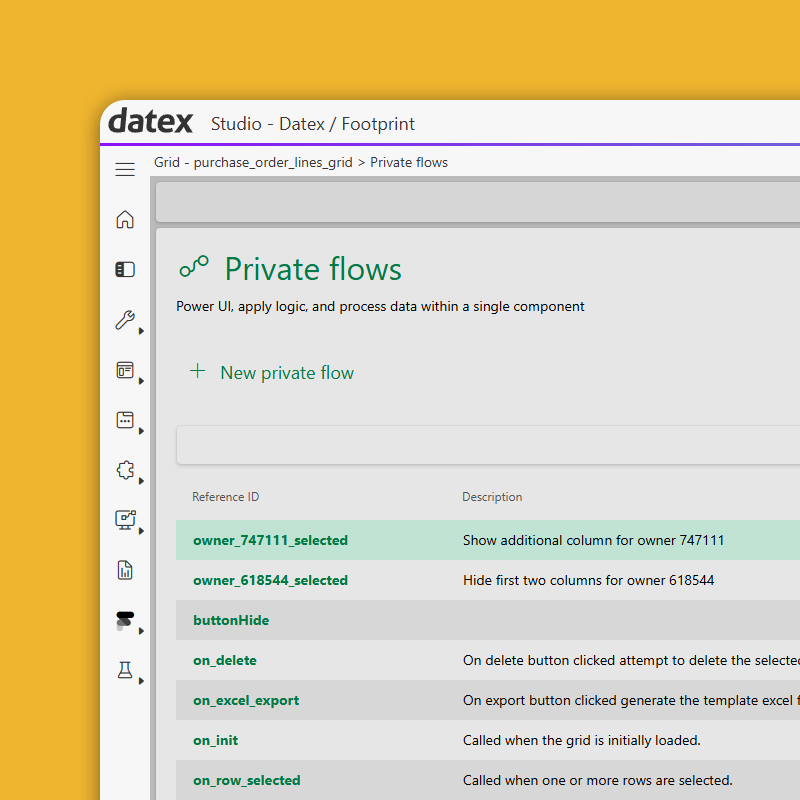Viewport: 800px width, 800px height.
Task: Click the black layered shapes sidebar icon
Action: pyautogui.click(x=125, y=620)
